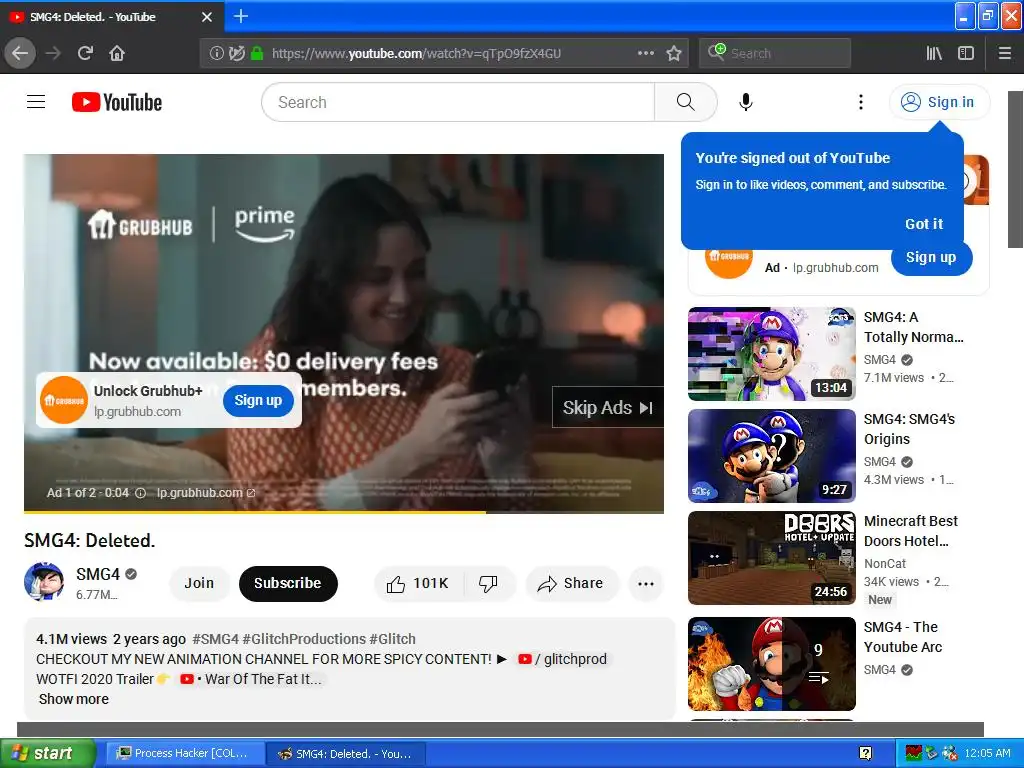
Task: Bookmark this page with the star icon
Action: pyautogui.click(x=674, y=53)
